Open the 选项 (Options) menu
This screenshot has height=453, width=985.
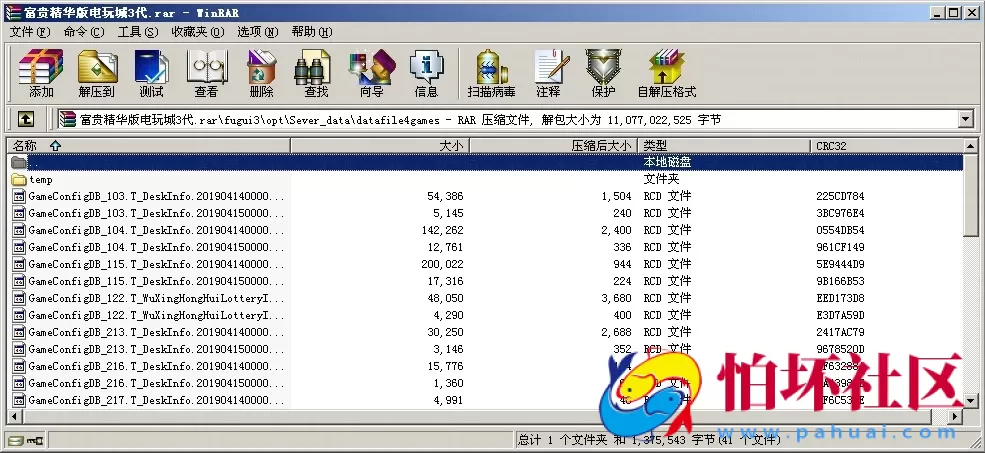click(x=258, y=31)
